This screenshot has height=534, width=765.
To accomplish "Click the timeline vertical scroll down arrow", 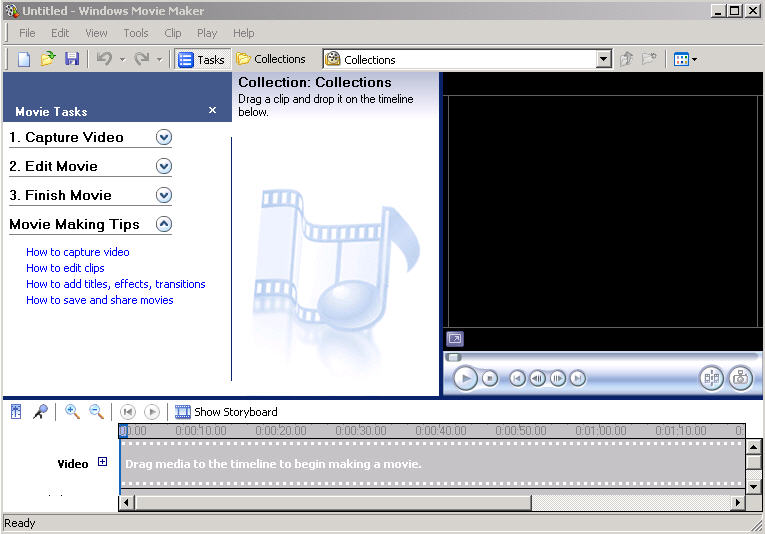I will [x=753, y=486].
